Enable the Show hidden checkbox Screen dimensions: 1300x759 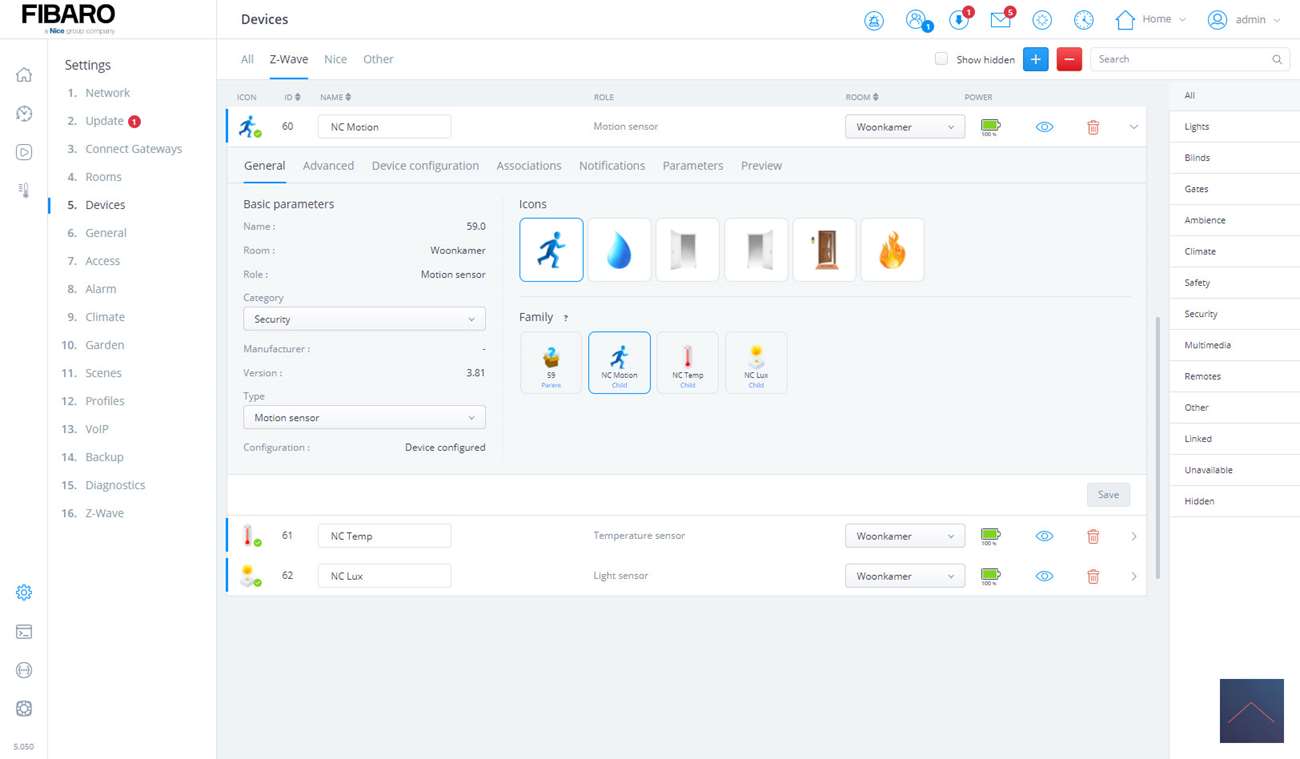pos(941,59)
